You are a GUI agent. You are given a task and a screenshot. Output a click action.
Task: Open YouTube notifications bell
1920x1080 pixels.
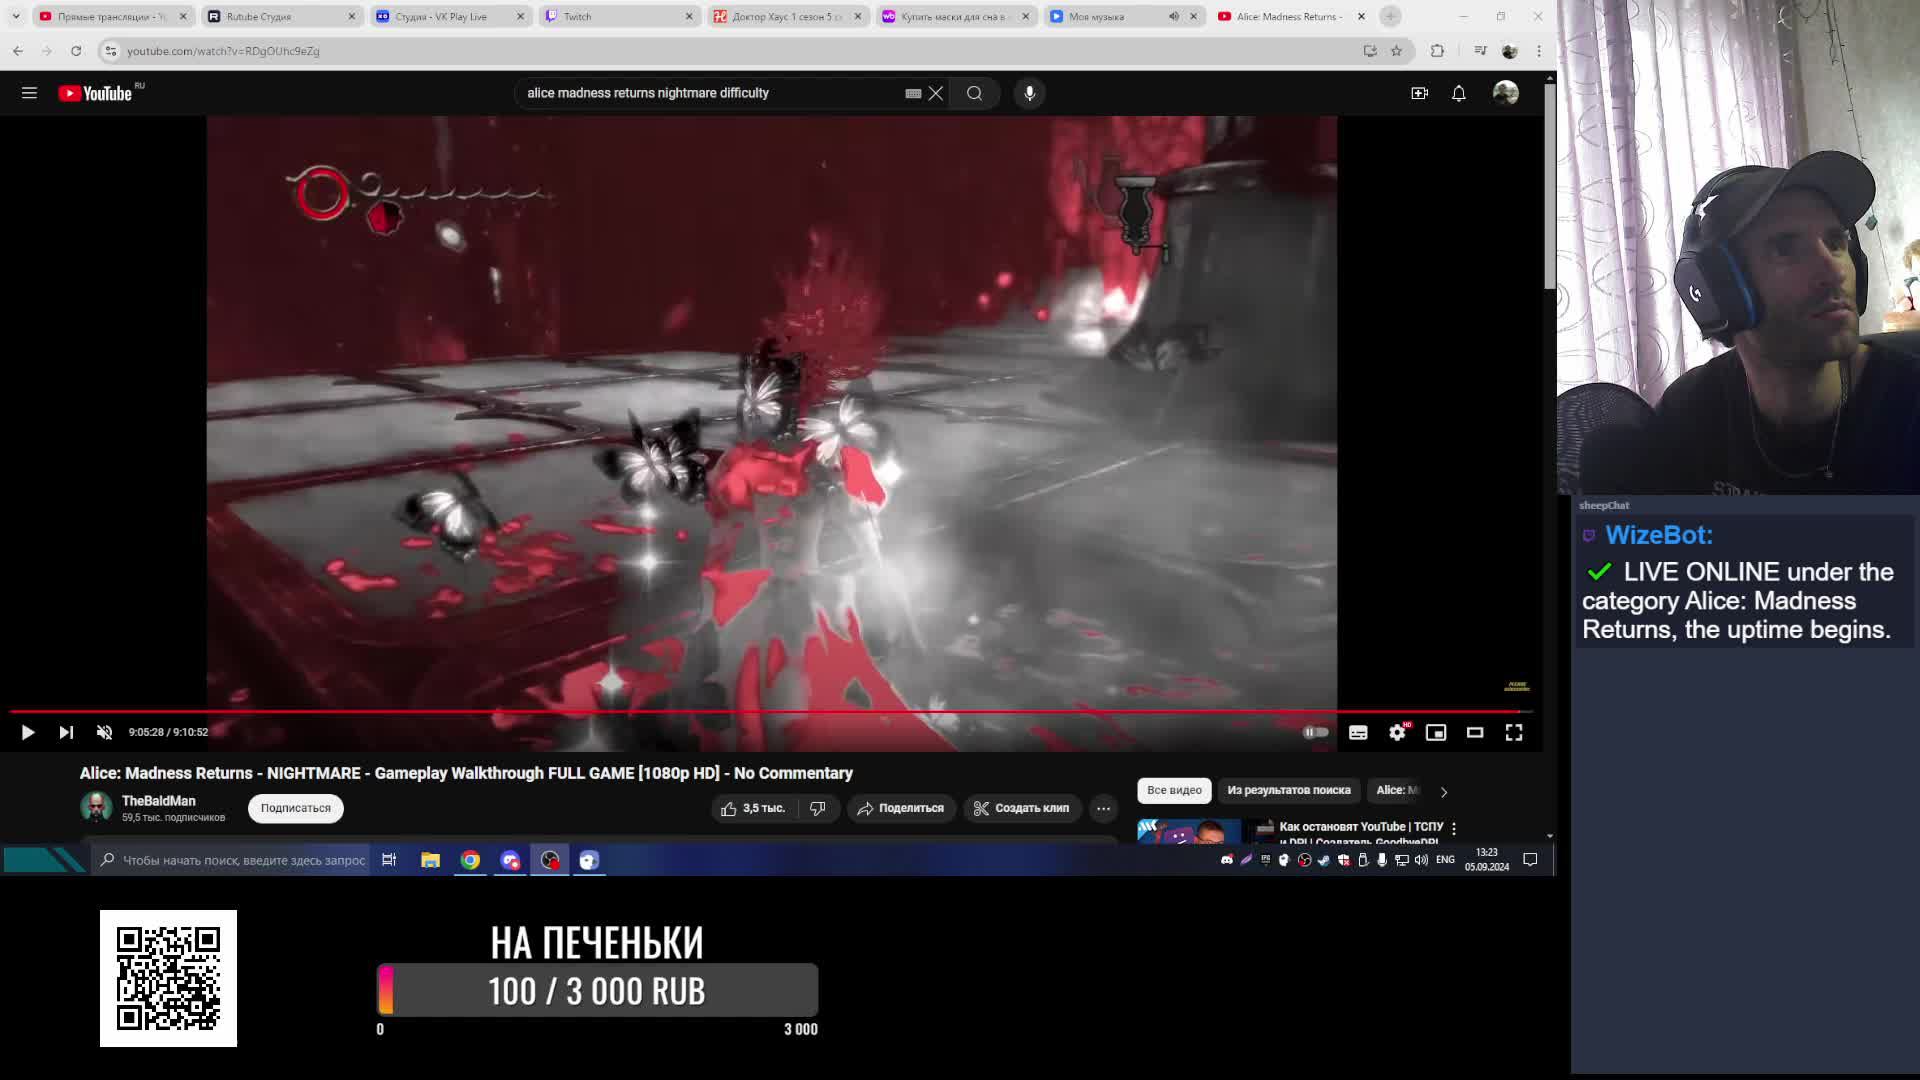click(1458, 93)
